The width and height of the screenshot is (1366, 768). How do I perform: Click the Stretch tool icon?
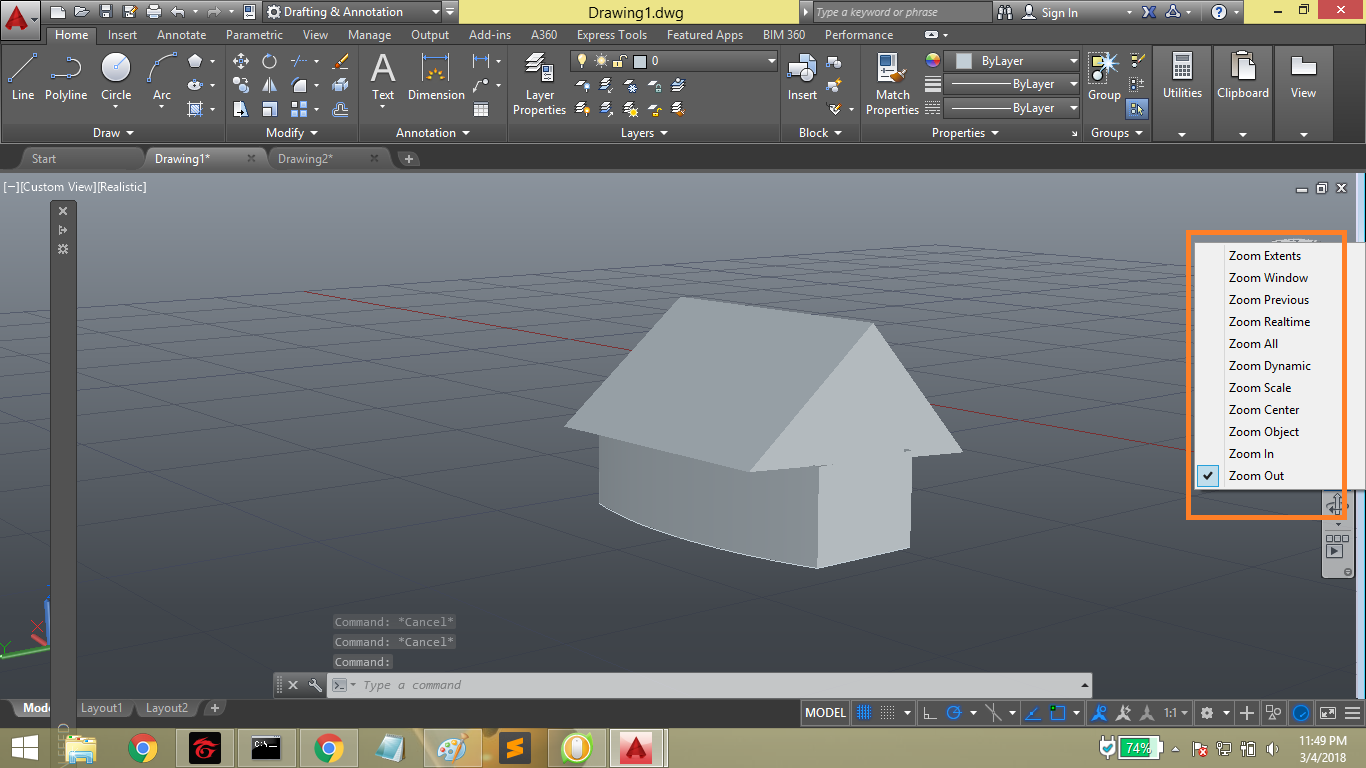click(241, 109)
